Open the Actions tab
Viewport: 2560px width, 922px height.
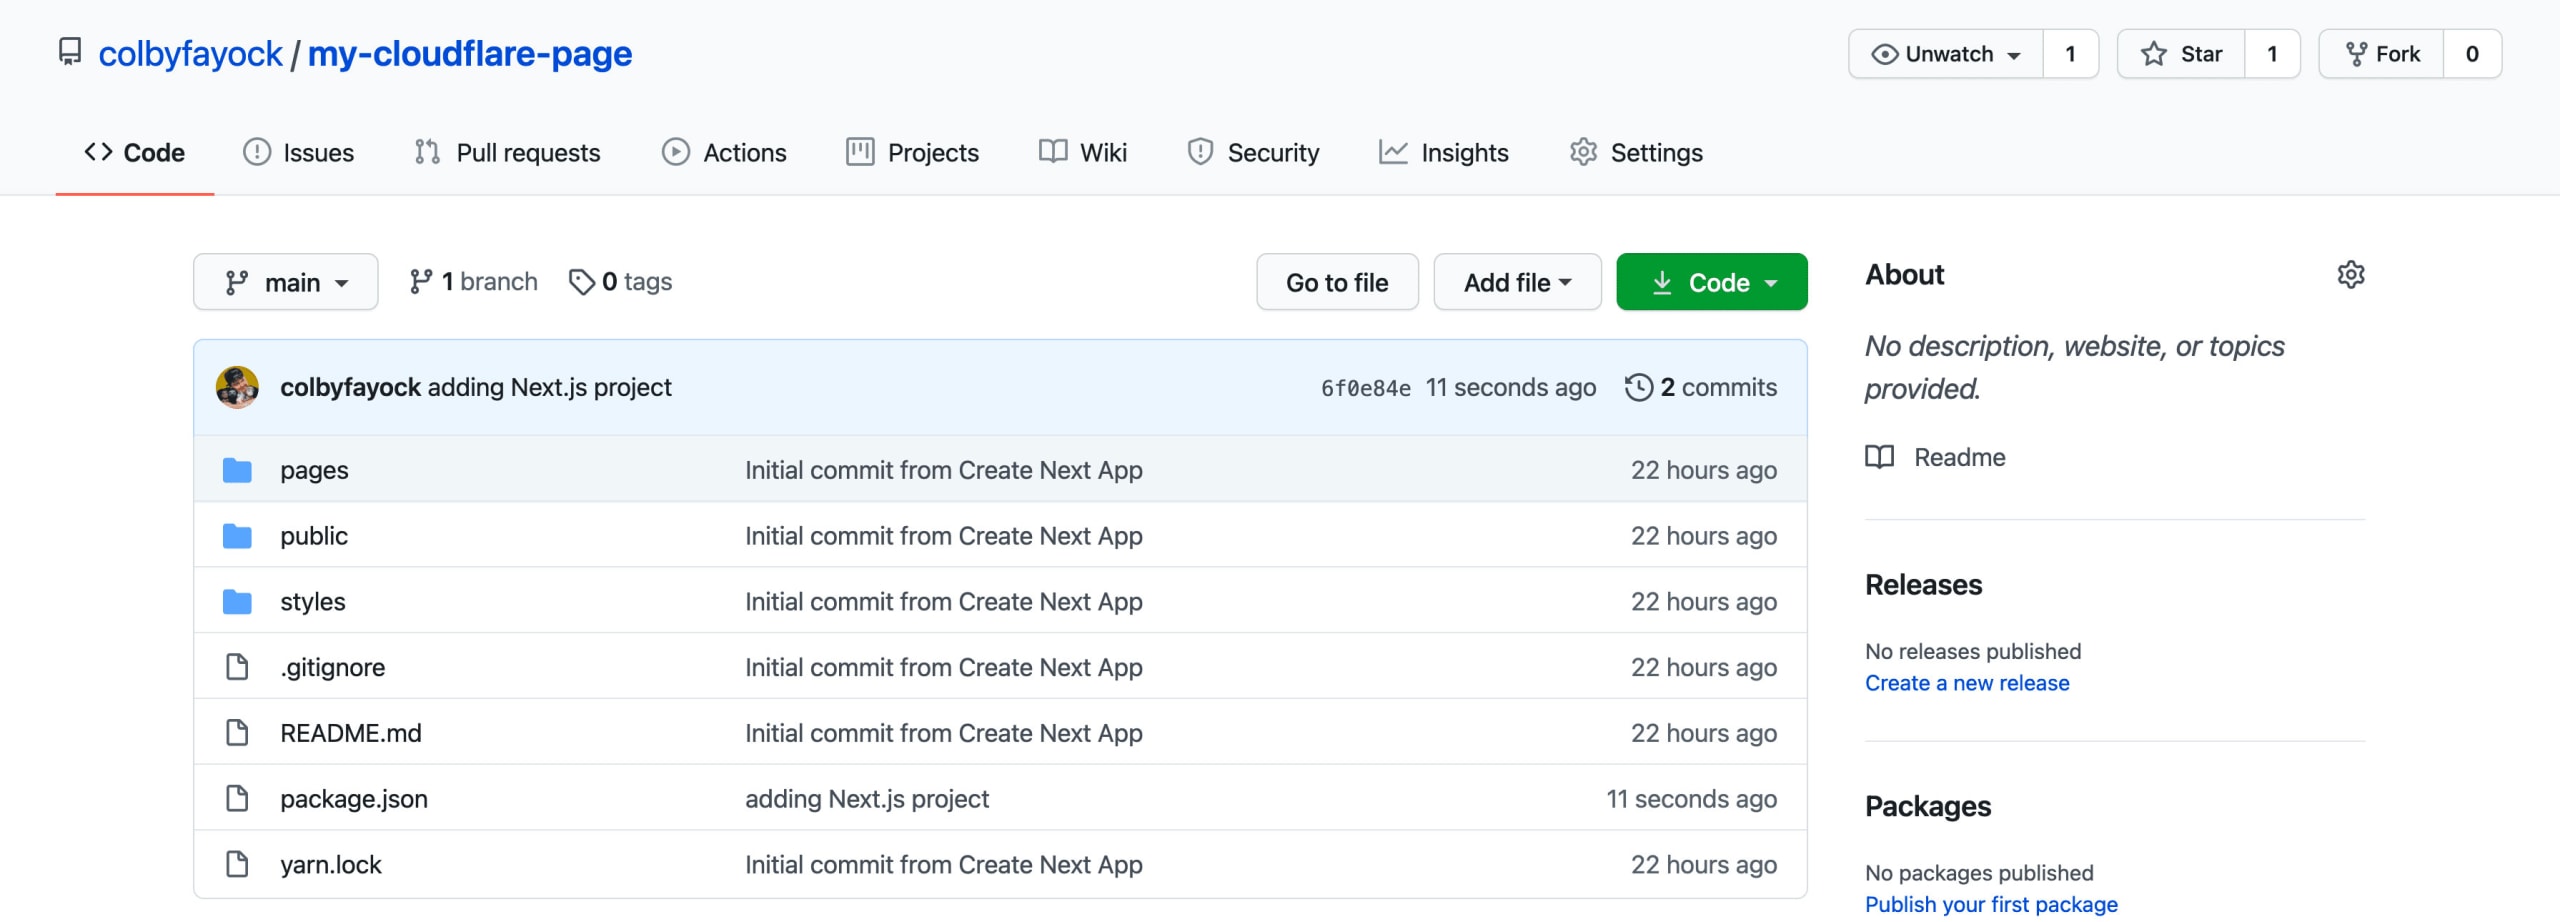[x=724, y=152]
